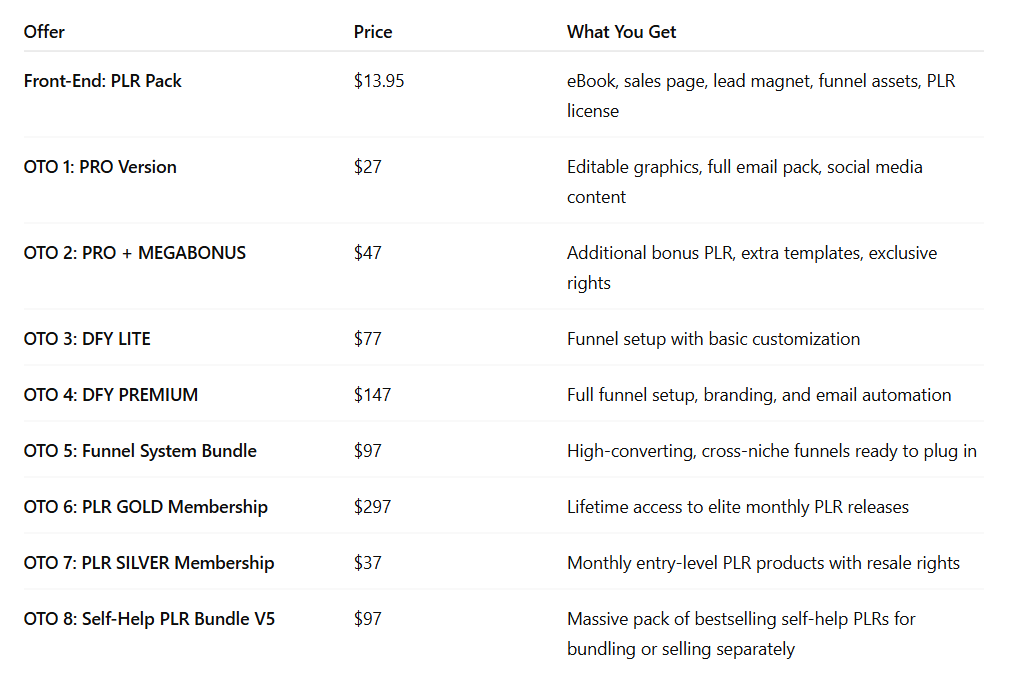Select OTO 8: Self-Help PLR Bundle V5

click(149, 619)
